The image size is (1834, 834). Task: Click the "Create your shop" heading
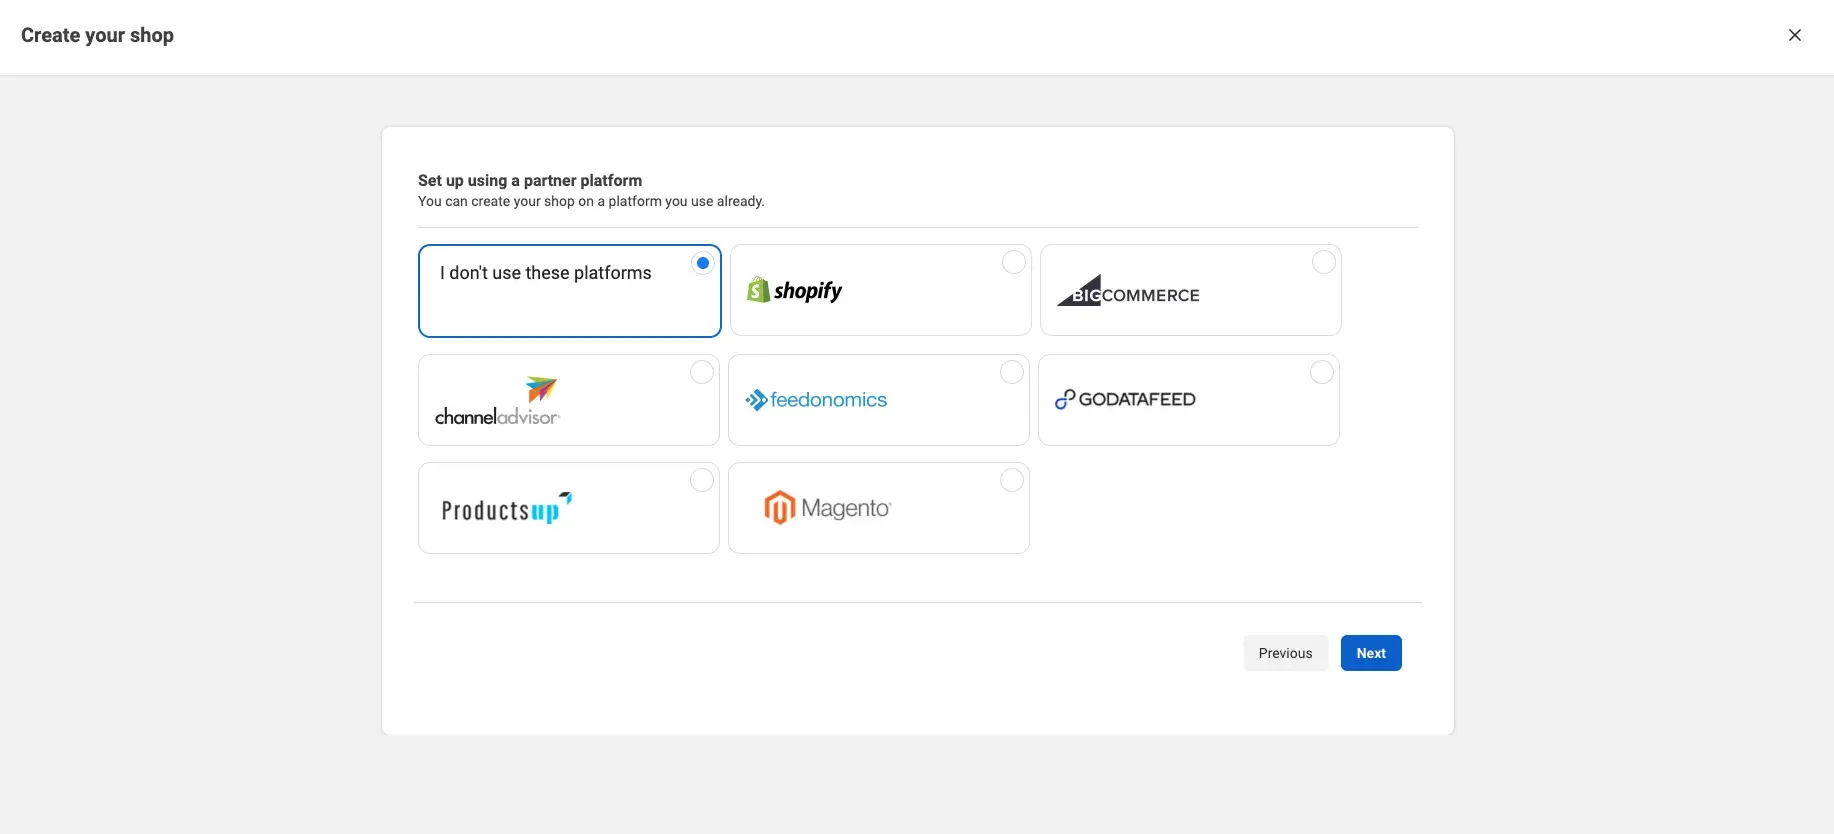pyautogui.click(x=97, y=35)
